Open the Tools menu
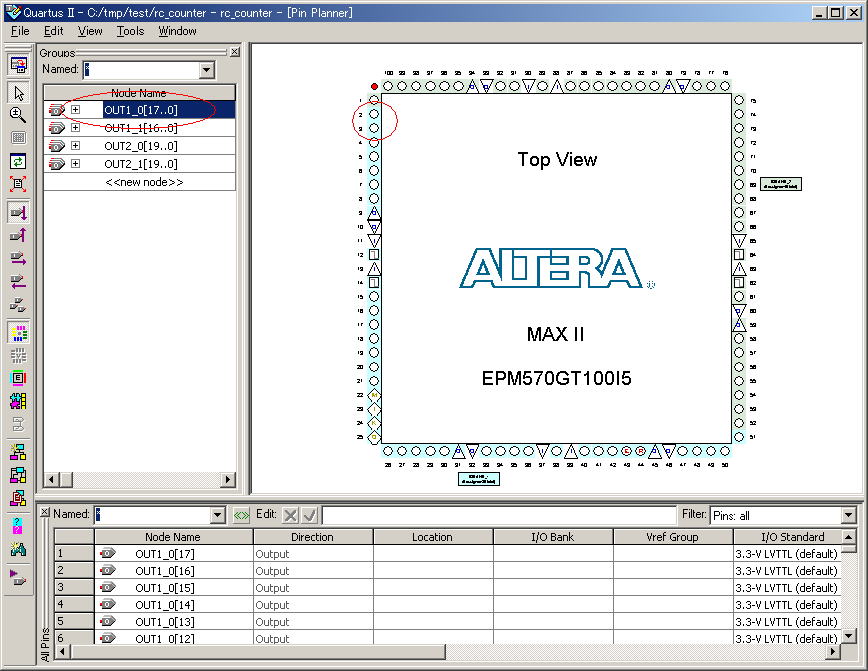Image resolution: width=868 pixels, height=671 pixels. (130, 31)
